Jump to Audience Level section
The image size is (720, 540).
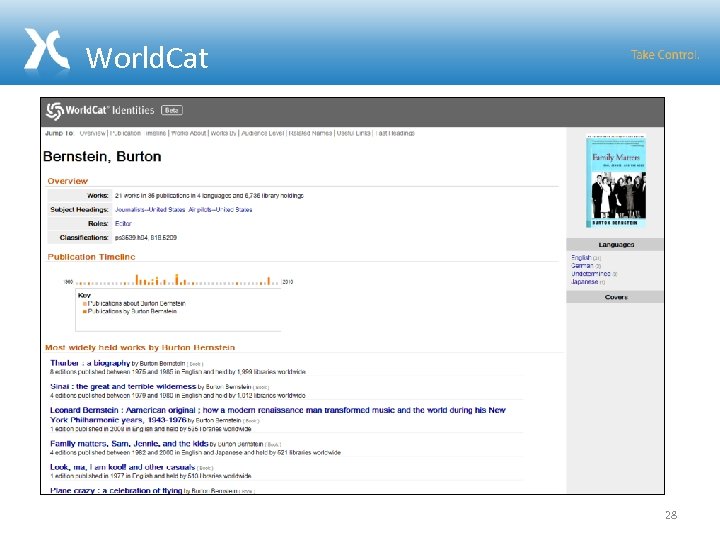pos(263,133)
